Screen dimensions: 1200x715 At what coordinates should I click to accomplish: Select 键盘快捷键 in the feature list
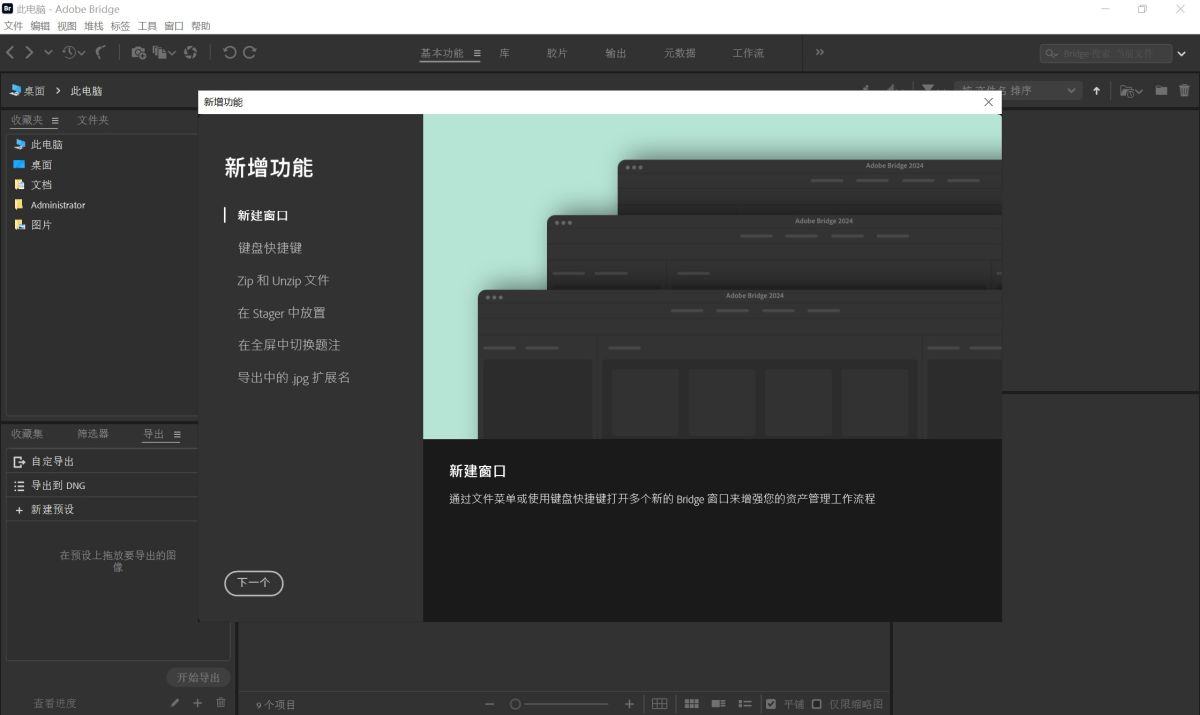[x=269, y=248]
